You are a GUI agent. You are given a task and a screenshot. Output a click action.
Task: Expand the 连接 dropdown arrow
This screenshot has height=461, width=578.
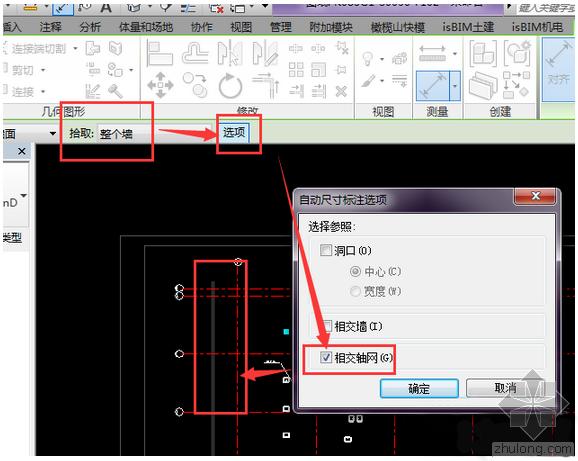point(43,91)
